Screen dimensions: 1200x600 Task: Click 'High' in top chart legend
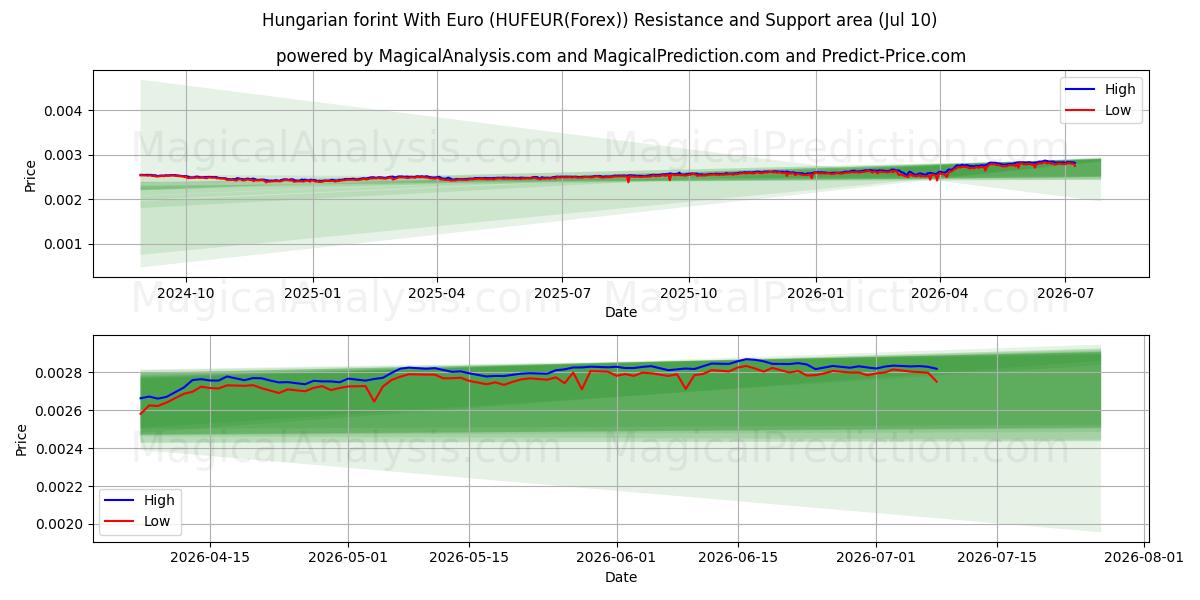[x=1120, y=89]
